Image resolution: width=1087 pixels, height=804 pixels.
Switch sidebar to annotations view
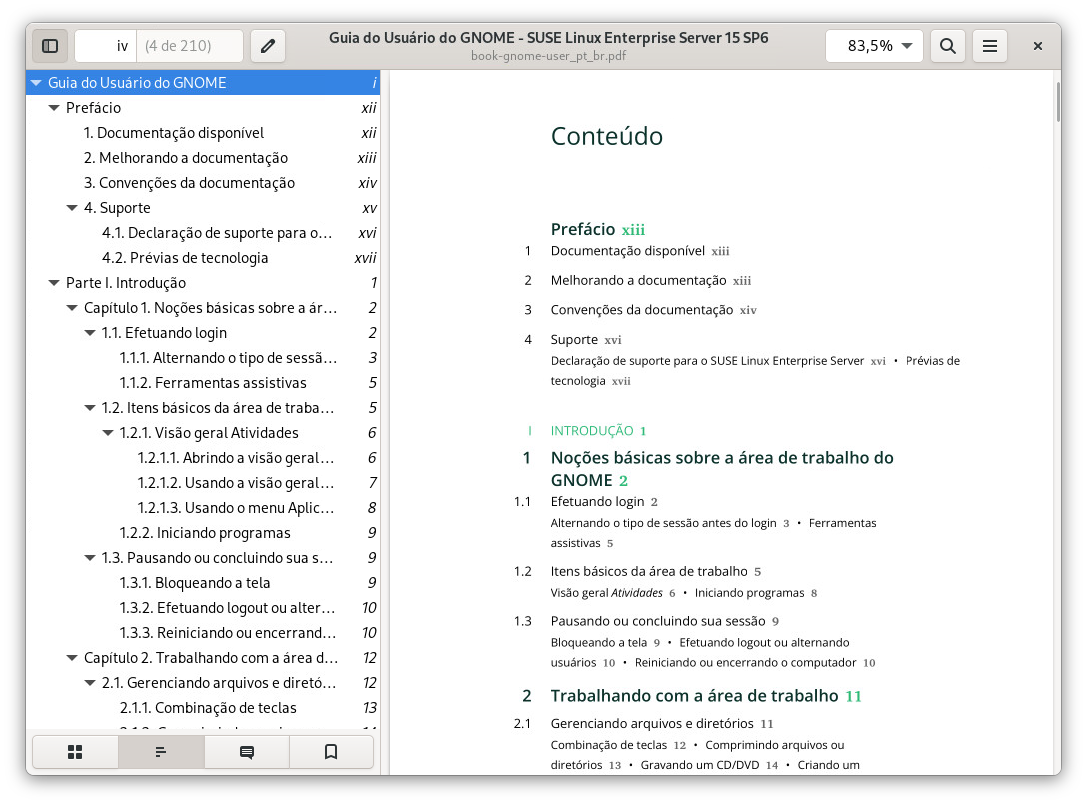coord(246,752)
